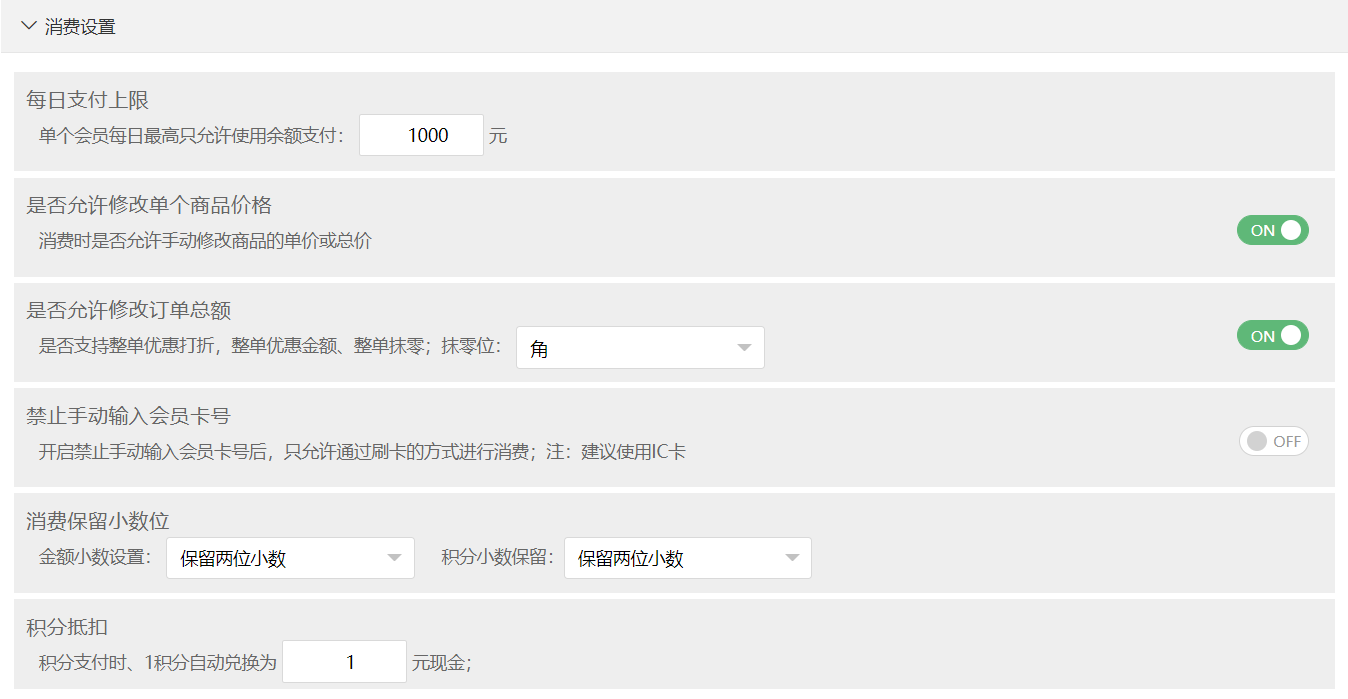Click the 积分小数保留 label text
Image resolution: width=1348 pixels, height=699 pixels.
497,558
